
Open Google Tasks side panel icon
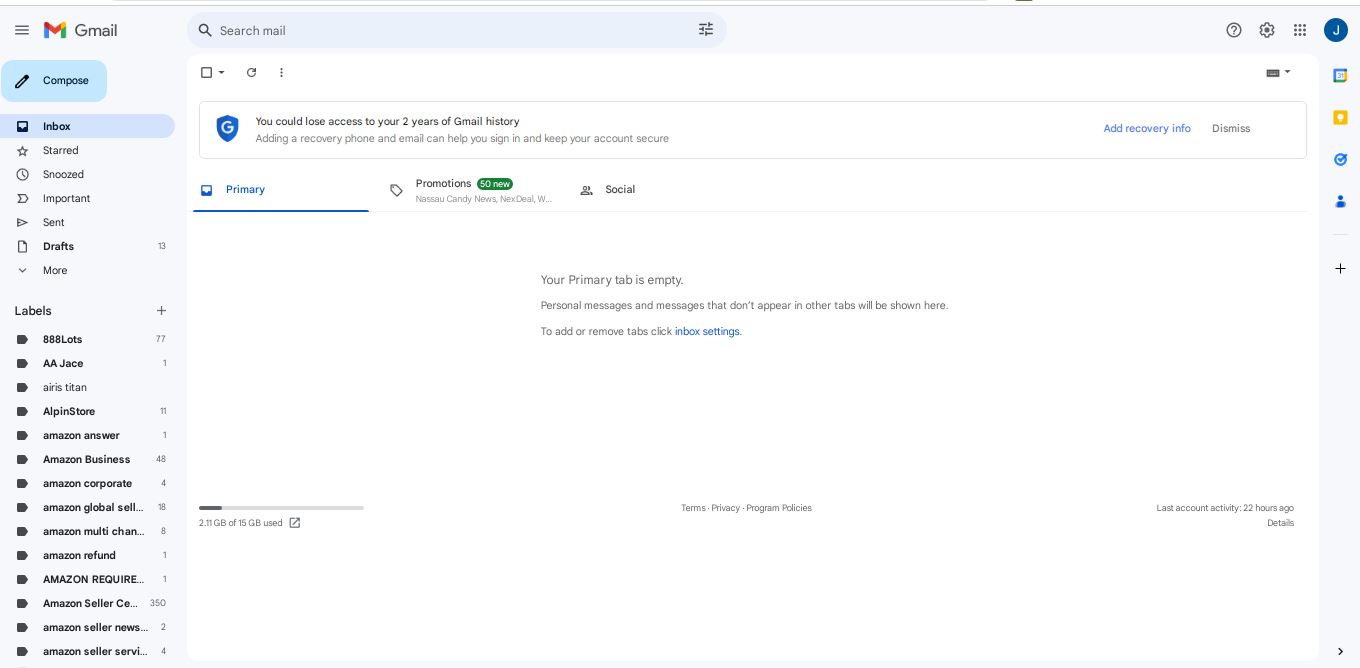coord(1340,159)
